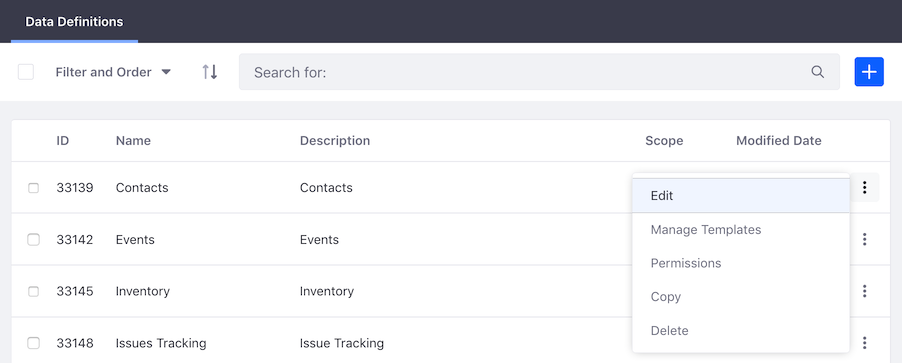Screen dimensions: 902x363
Task: Click ID value 33148
Action: coord(75,343)
